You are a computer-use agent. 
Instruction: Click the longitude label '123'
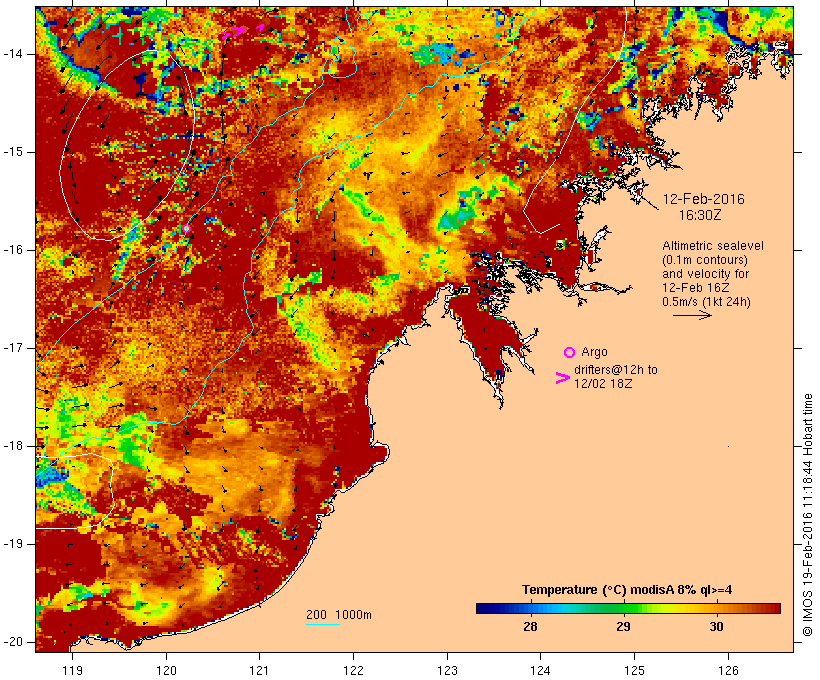(447, 670)
